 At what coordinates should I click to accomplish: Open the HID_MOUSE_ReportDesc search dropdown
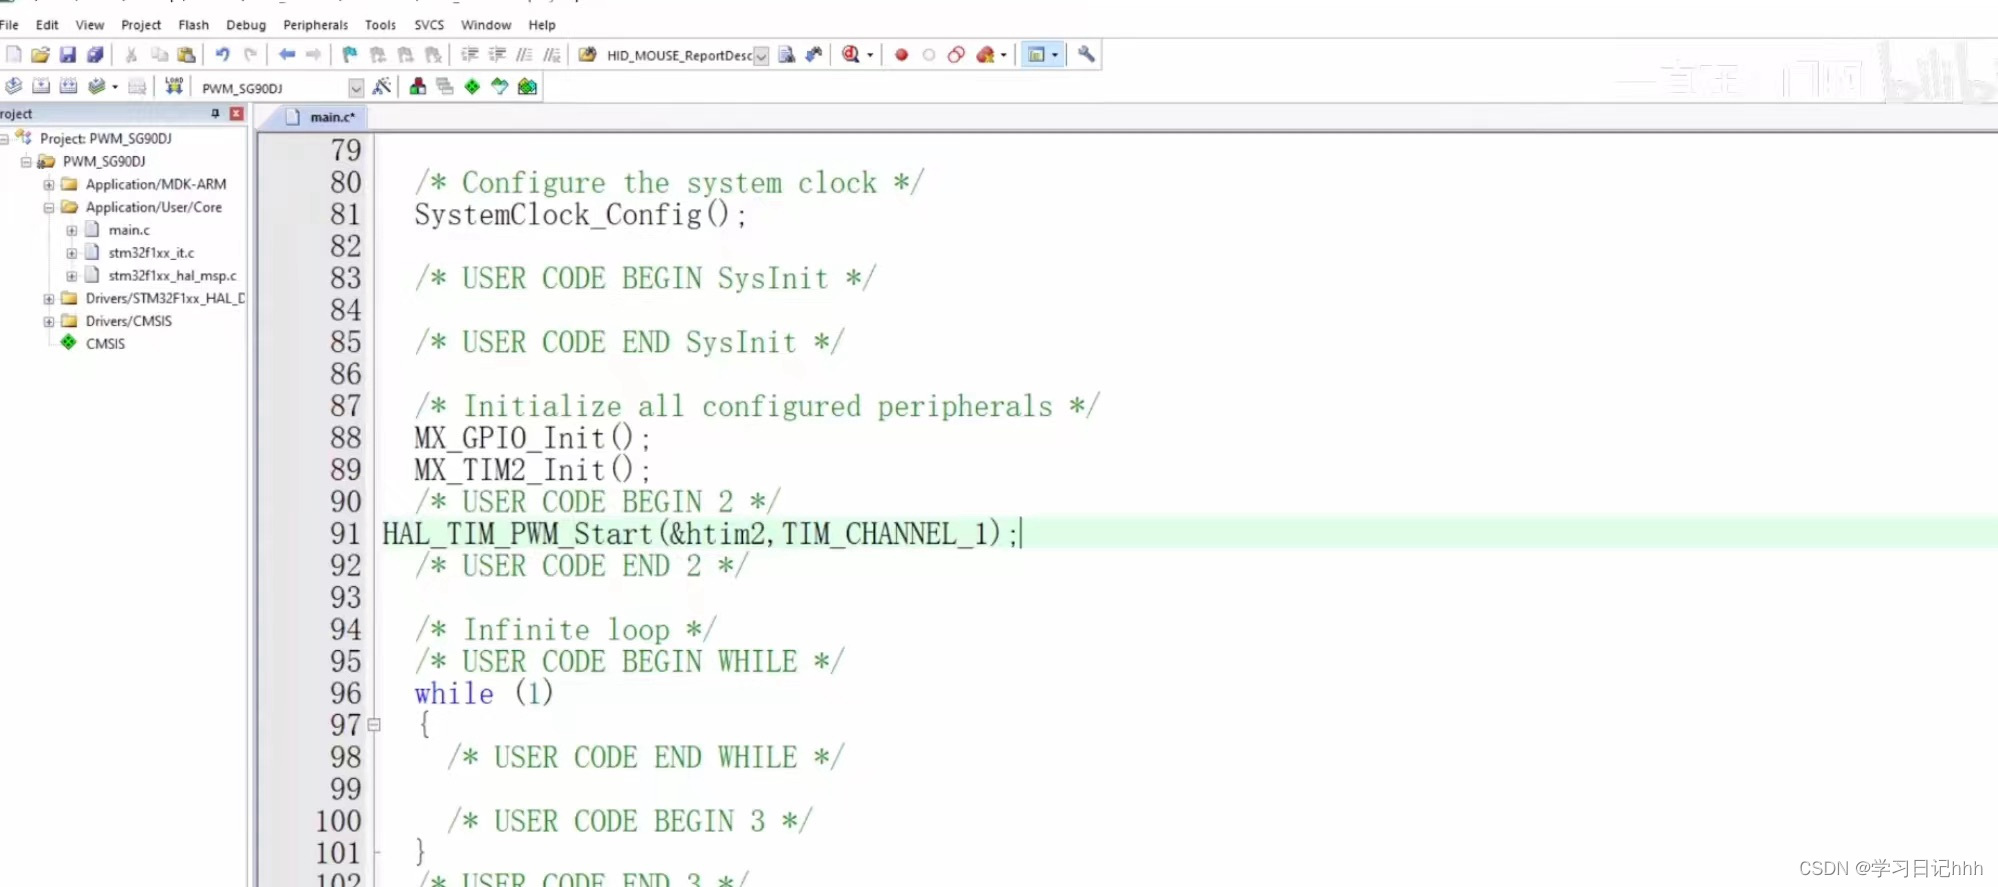(x=761, y=56)
